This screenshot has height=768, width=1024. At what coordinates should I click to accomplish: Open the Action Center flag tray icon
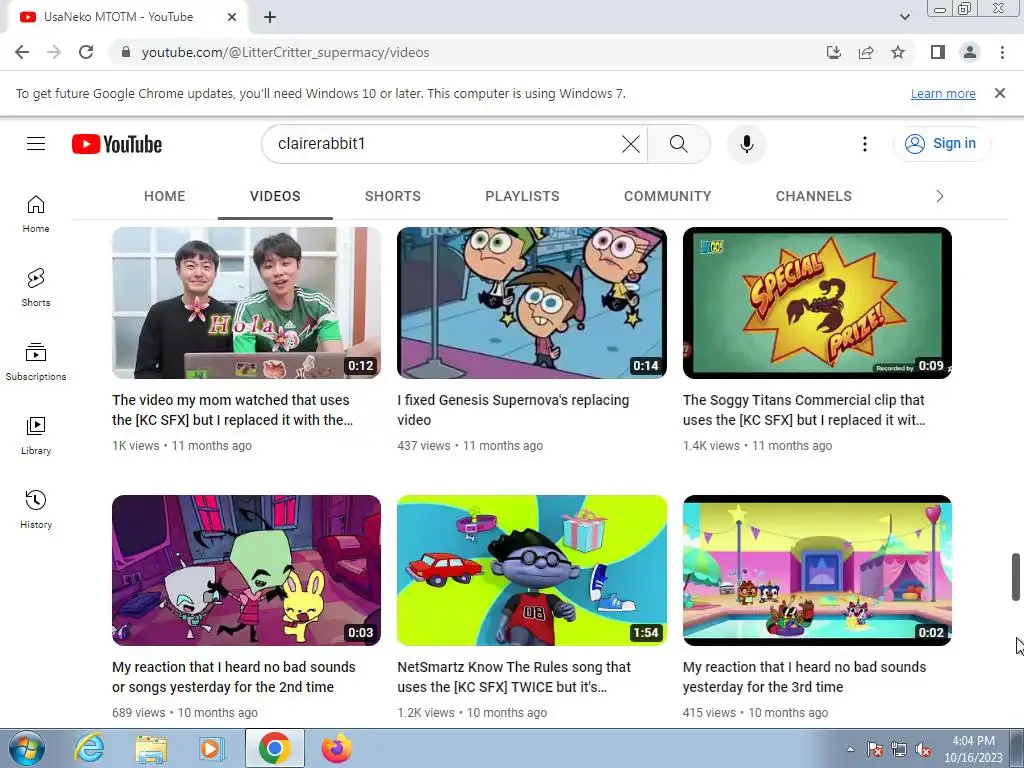pos(874,750)
